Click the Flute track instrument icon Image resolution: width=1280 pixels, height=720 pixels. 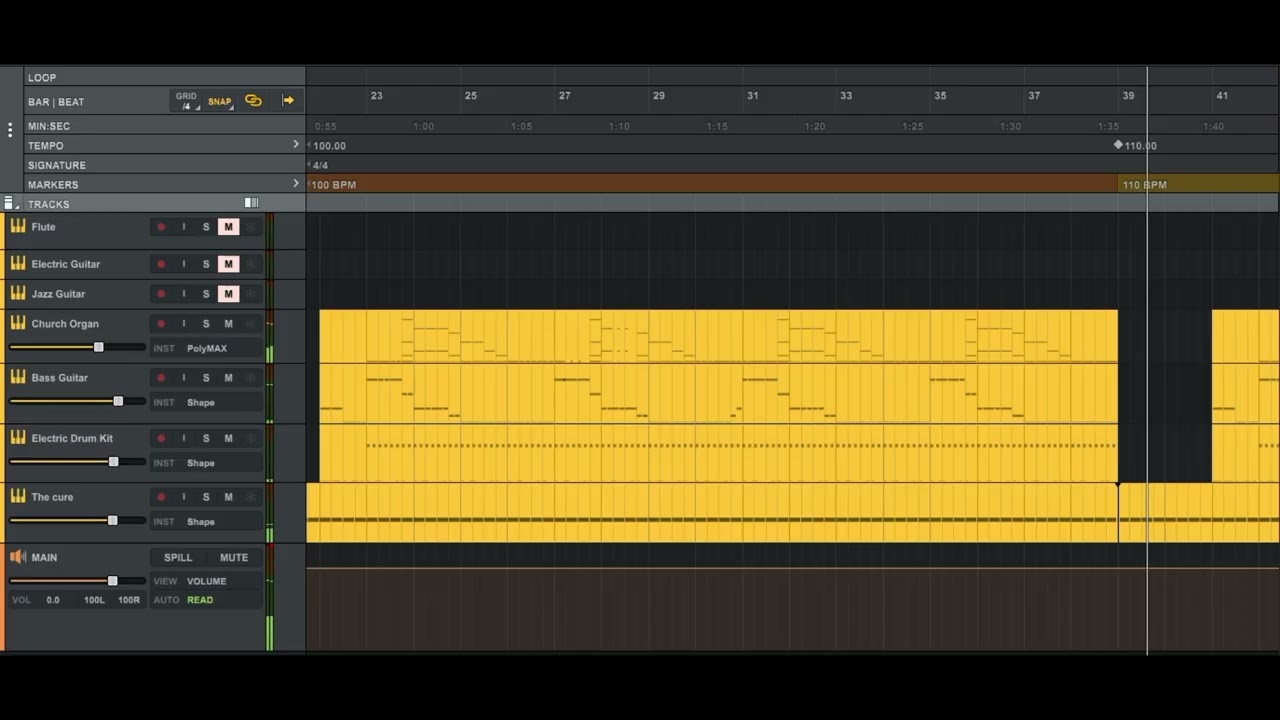click(x=18, y=226)
